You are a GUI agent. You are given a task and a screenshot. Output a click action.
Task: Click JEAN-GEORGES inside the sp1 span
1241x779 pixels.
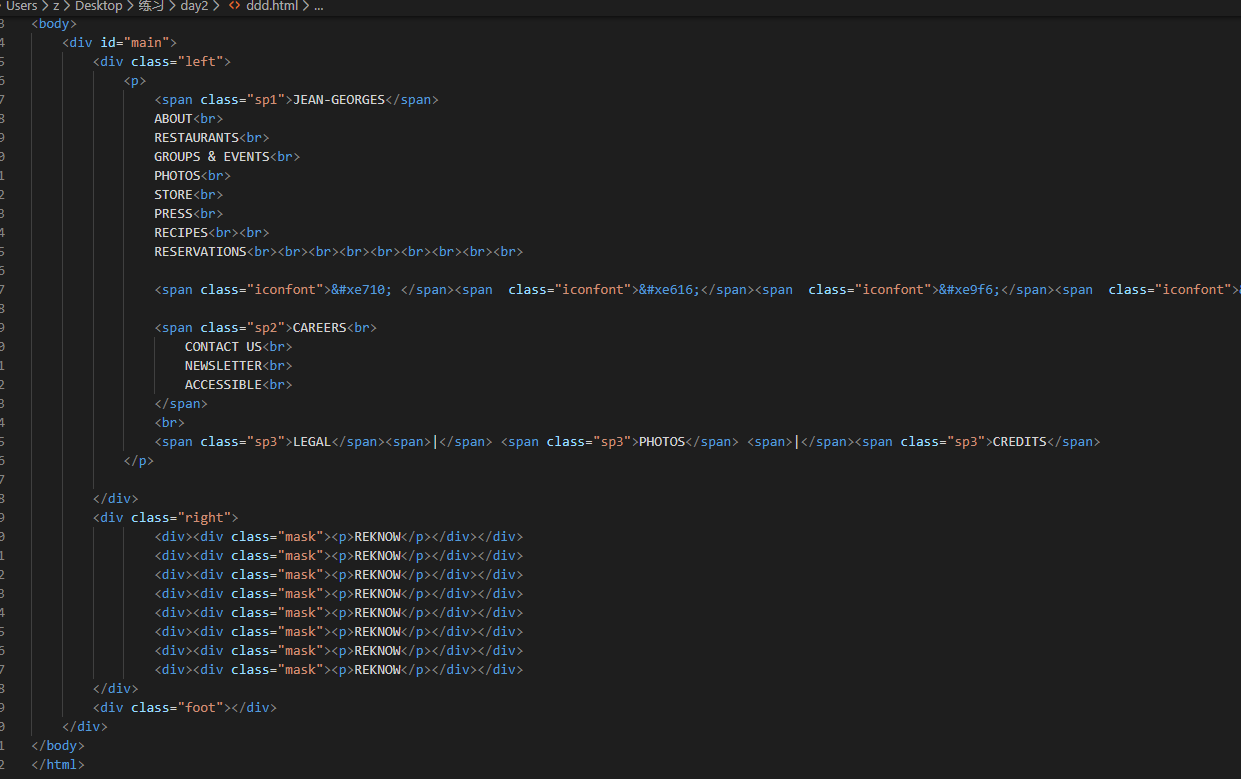tap(339, 100)
